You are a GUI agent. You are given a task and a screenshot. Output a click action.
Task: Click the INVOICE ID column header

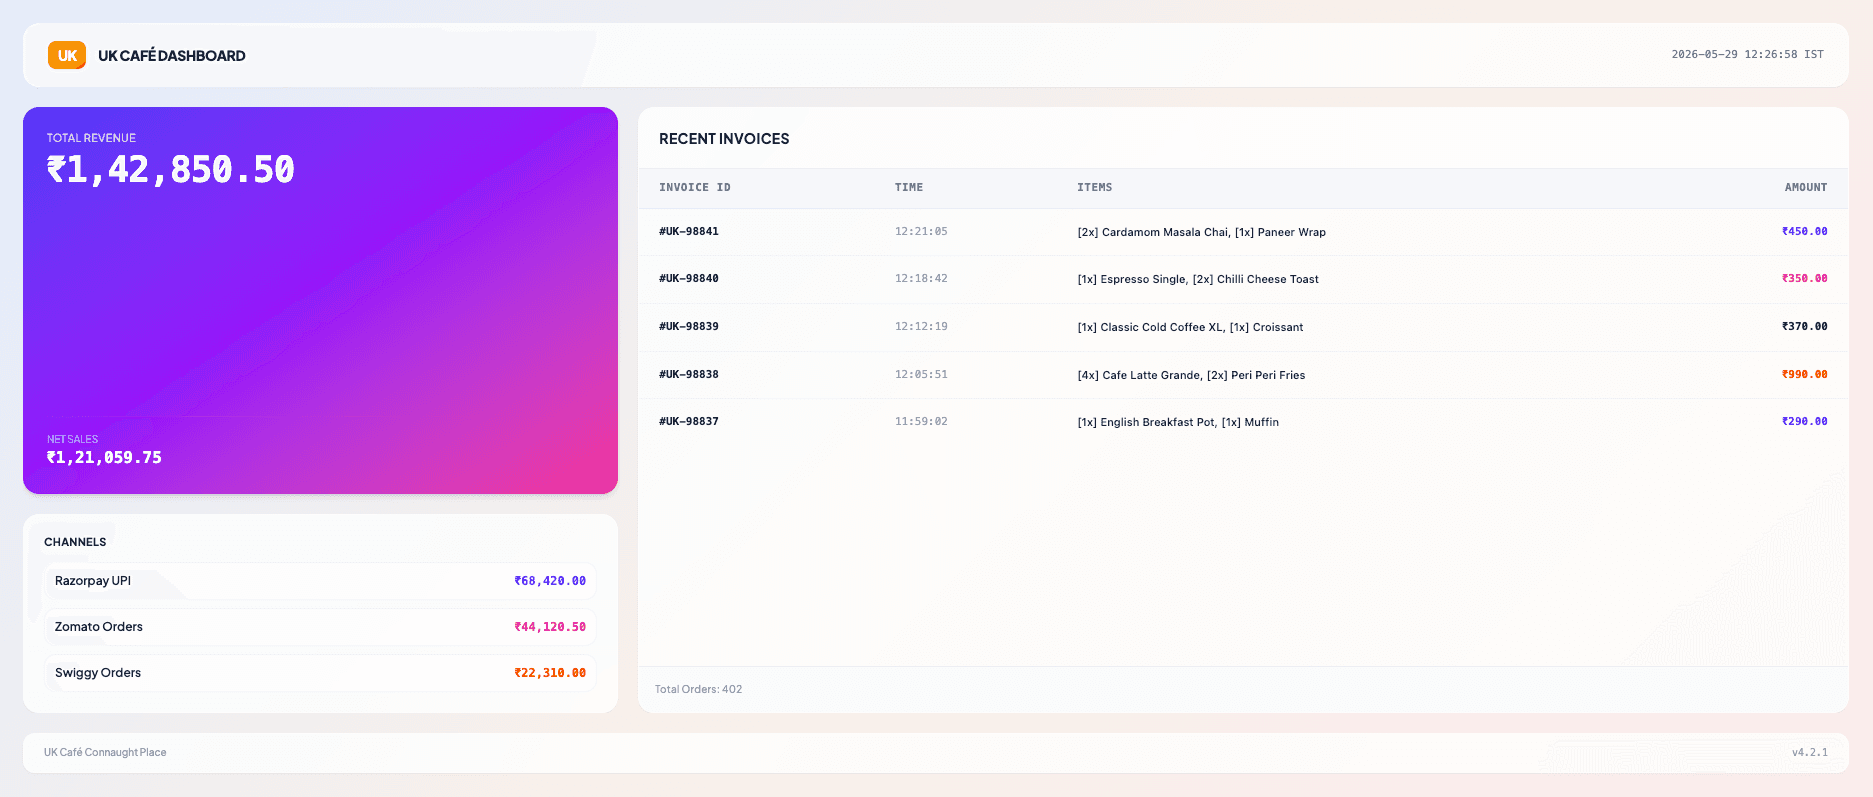(x=695, y=187)
